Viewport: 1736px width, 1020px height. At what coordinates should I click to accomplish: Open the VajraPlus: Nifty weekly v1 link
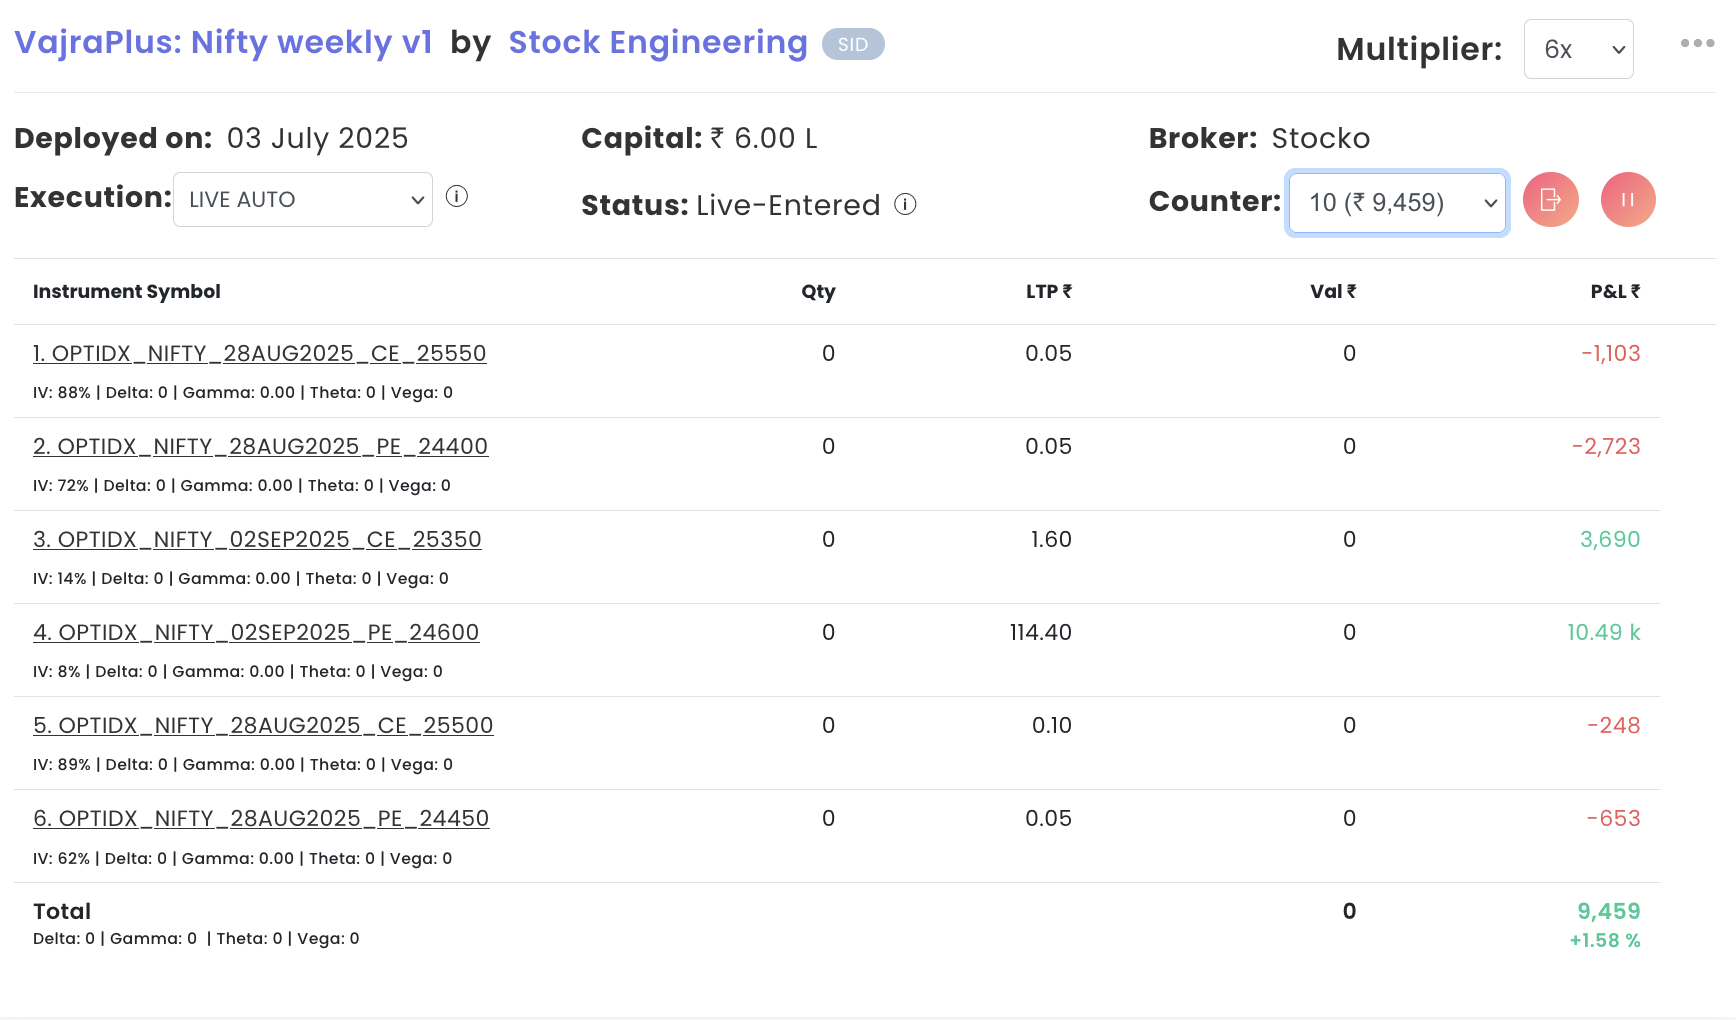[x=223, y=43]
